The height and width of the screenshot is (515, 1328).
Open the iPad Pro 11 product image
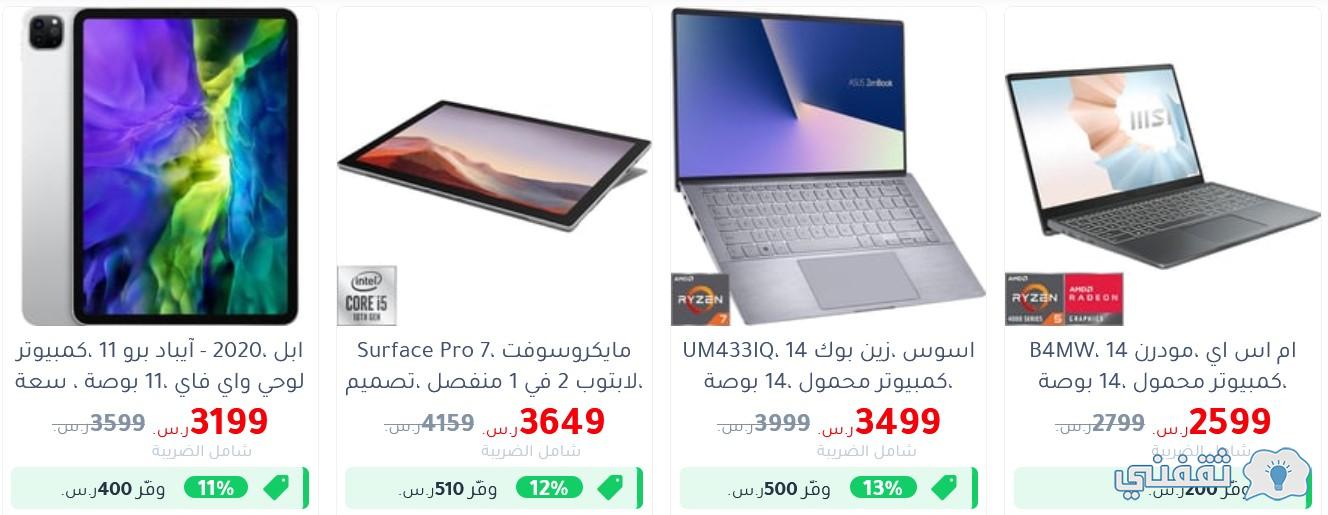[161, 166]
